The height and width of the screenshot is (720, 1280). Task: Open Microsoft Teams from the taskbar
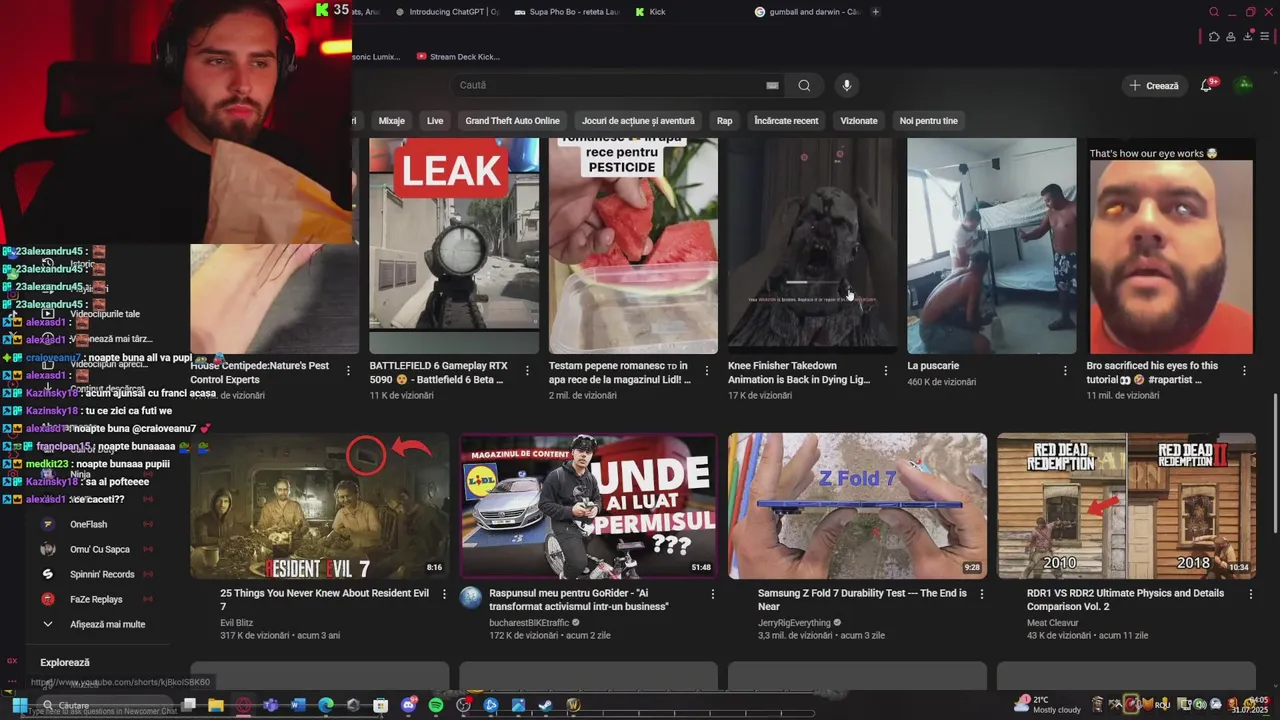(271, 705)
